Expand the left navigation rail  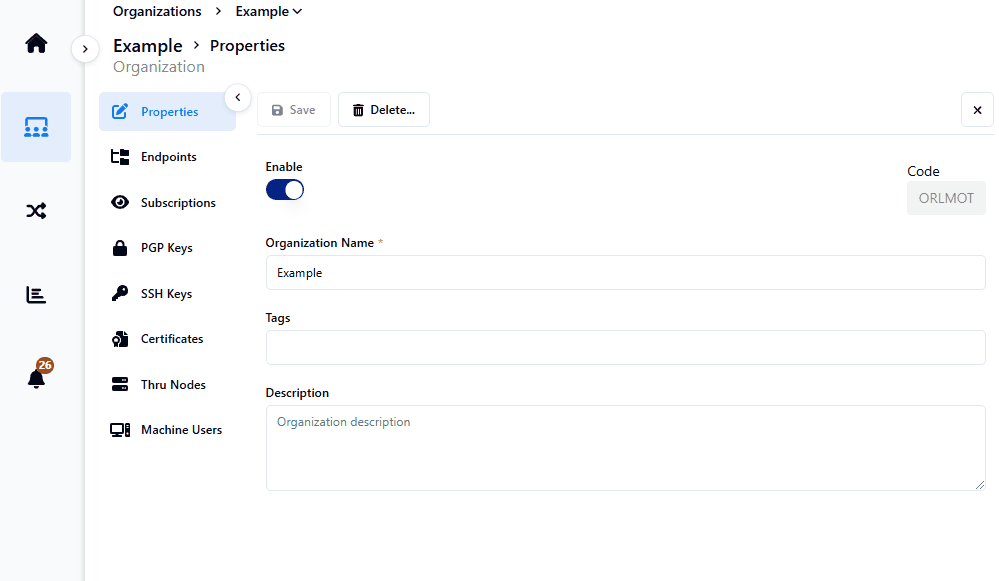click(85, 48)
